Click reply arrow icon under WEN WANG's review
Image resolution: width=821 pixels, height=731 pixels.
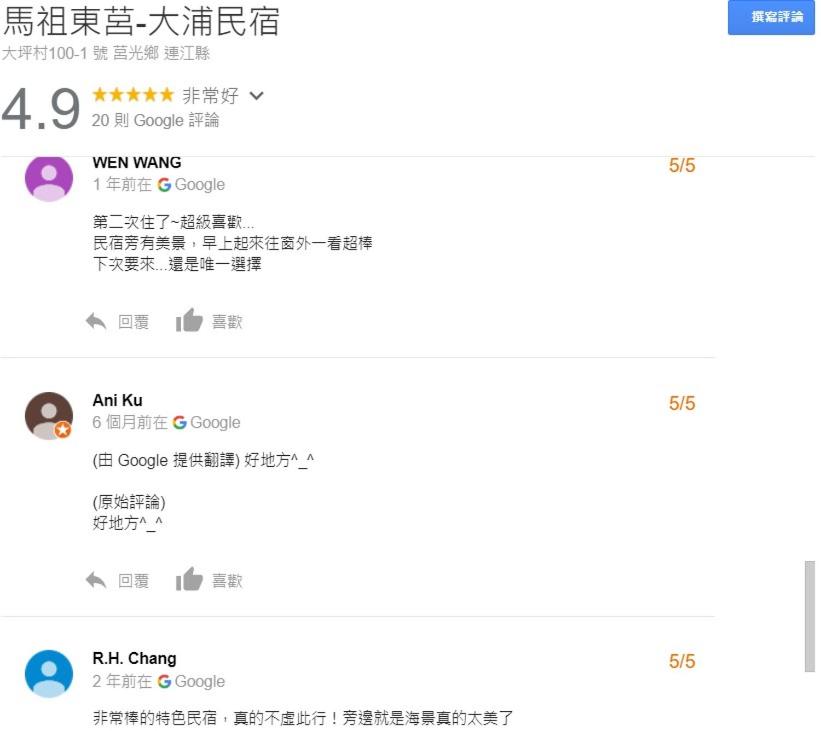[x=96, y=322]
